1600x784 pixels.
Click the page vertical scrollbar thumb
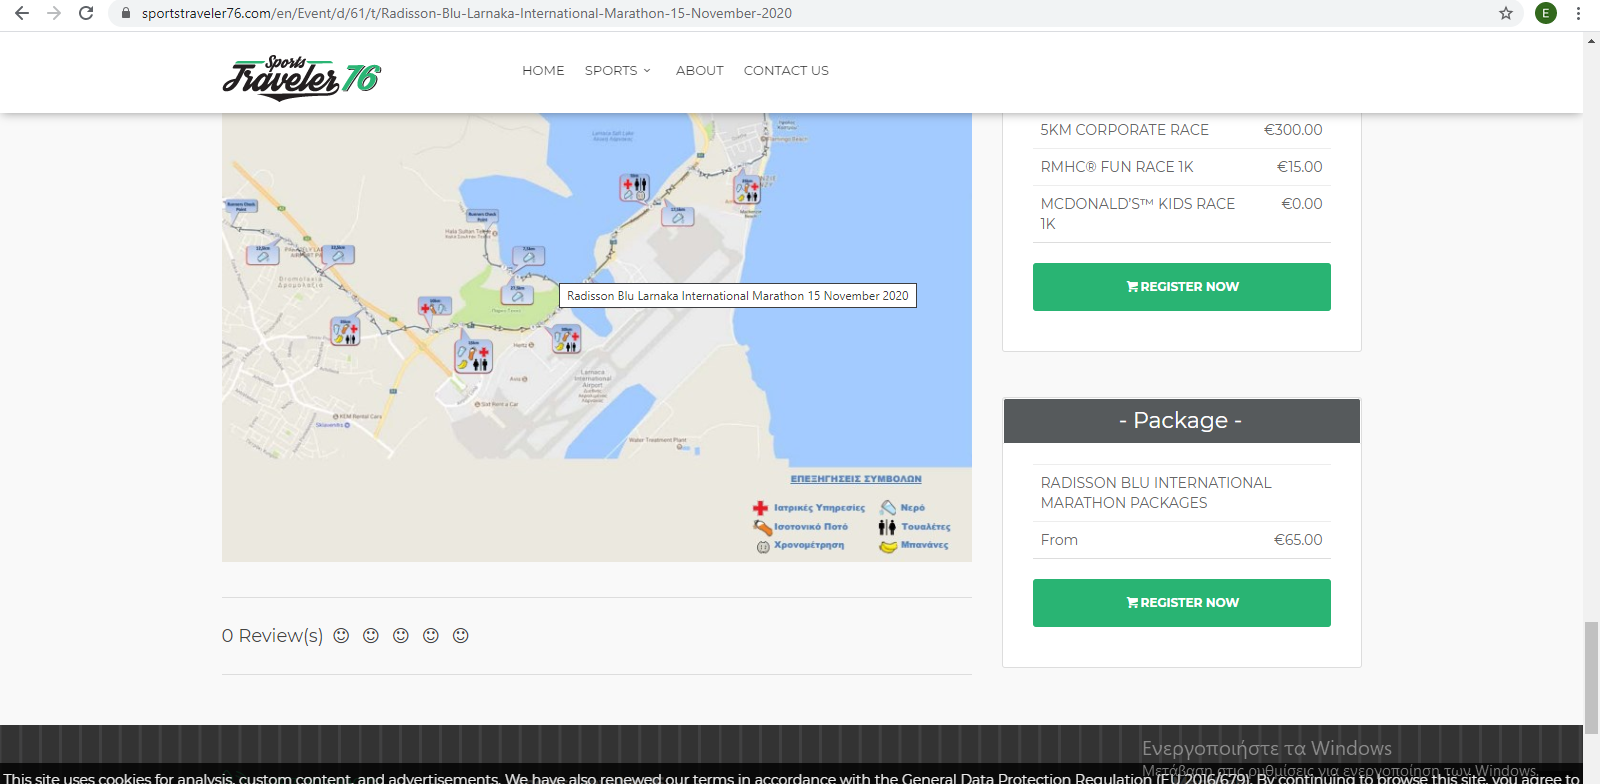point(1591,677)
